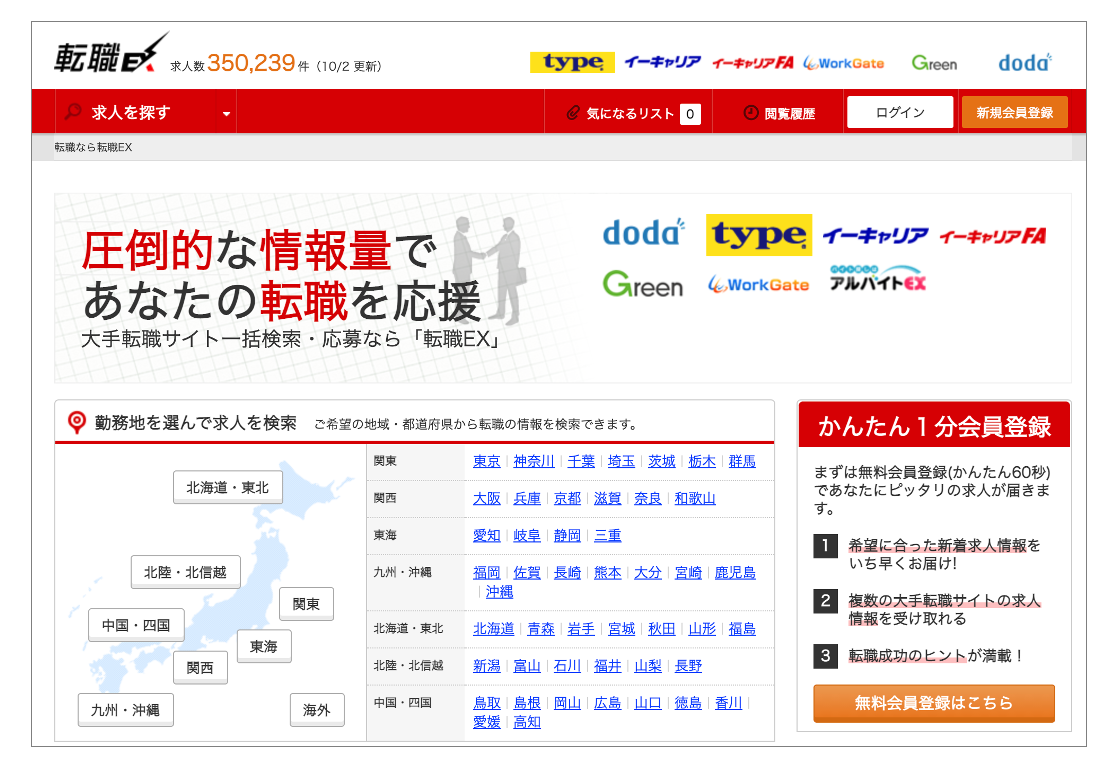Open the 愛媛 prefecture link
1118x774 pixels.
click(487, 722)
